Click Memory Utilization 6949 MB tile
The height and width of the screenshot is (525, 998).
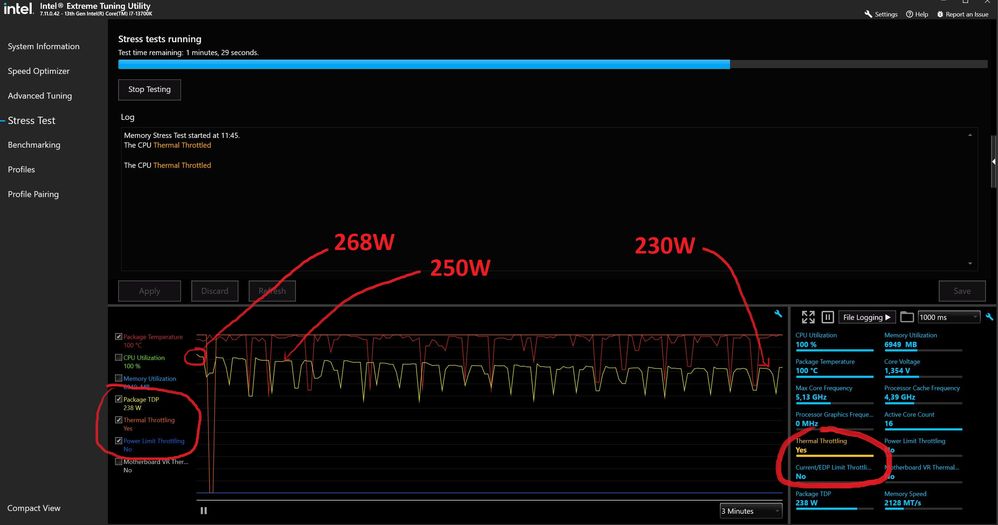923,341
